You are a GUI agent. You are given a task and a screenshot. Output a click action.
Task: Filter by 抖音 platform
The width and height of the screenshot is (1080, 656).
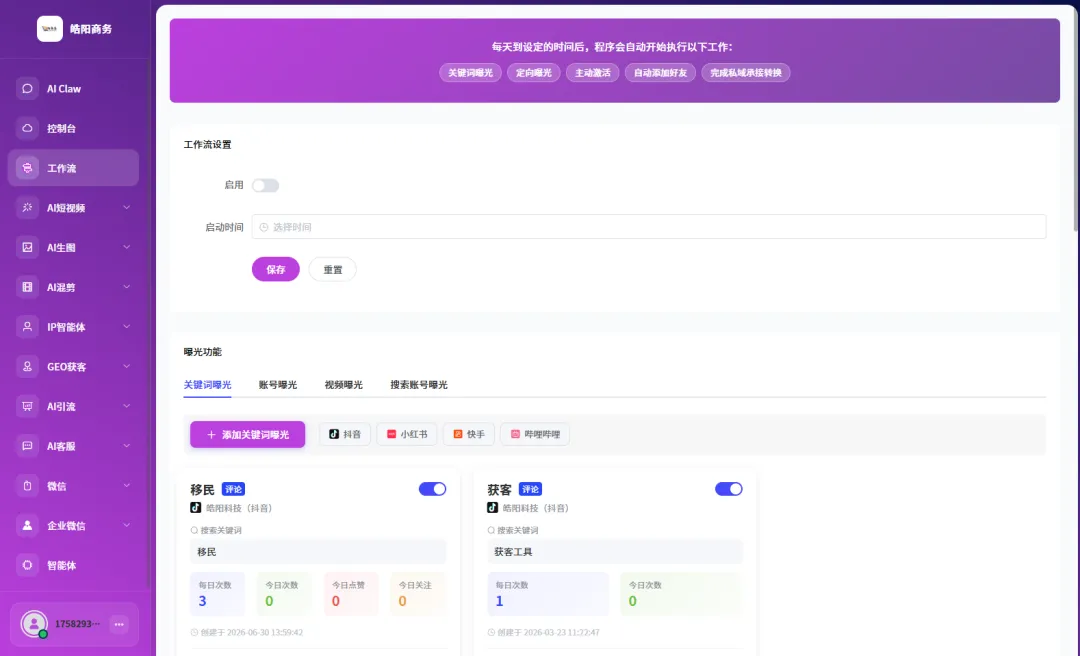[345, 434]
